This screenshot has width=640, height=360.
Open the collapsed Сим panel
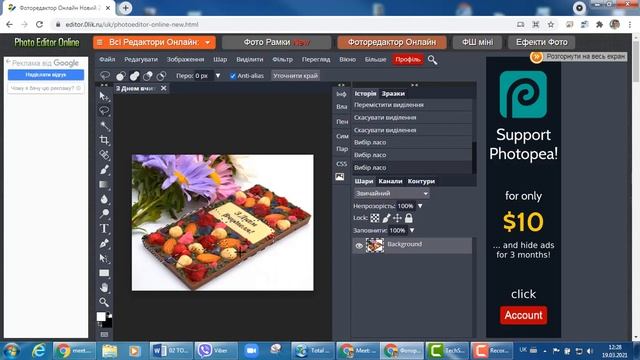click(342, 136)
